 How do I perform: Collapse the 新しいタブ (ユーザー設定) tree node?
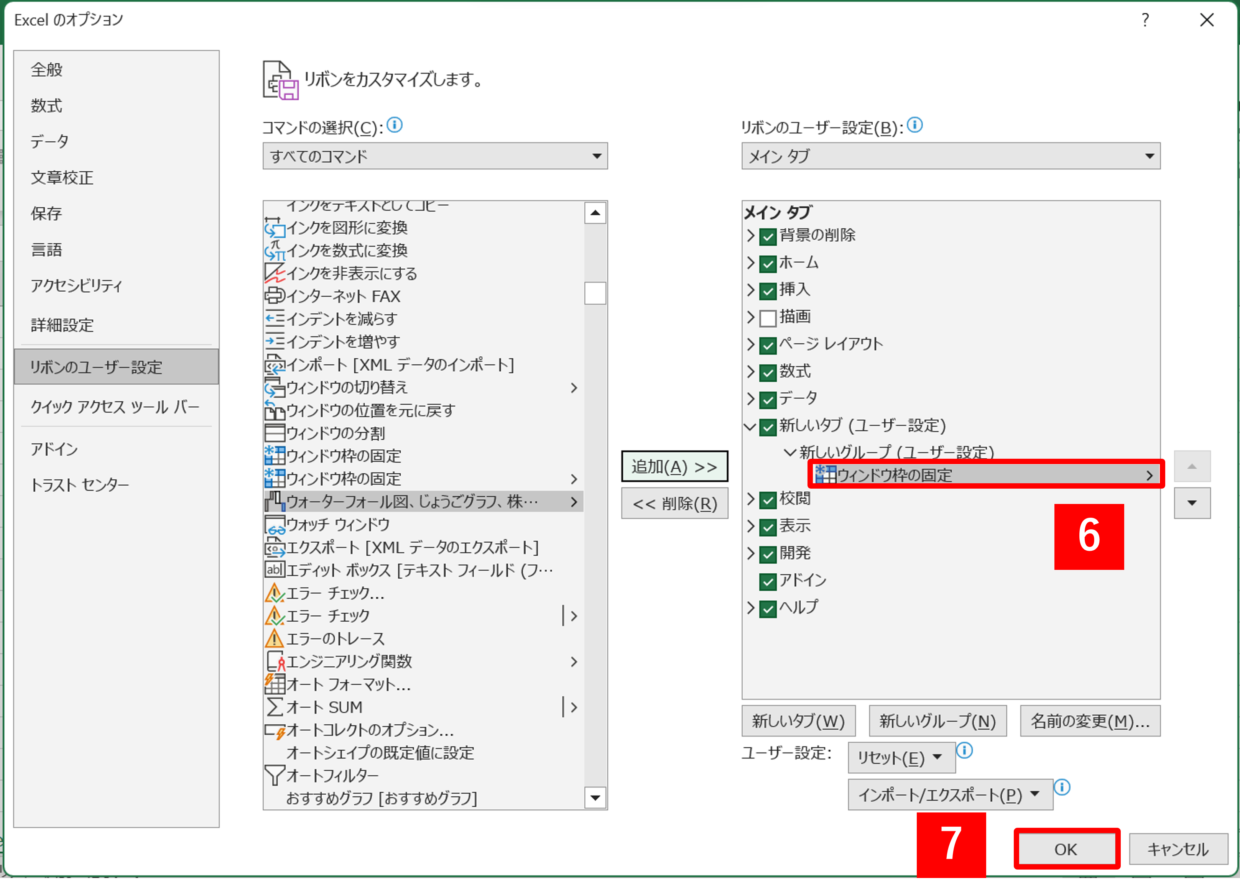(750, 426)
